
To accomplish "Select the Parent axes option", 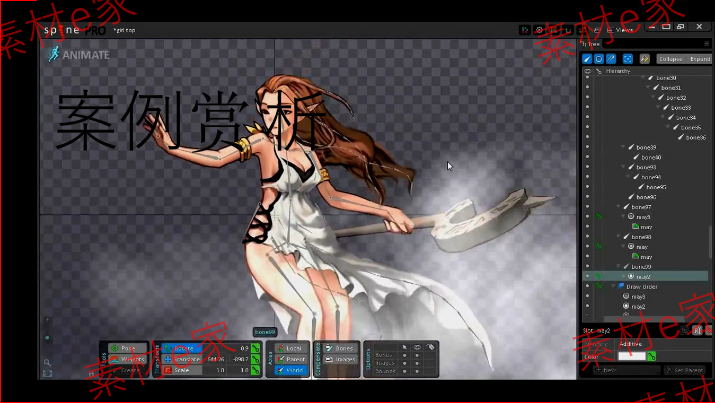I will [291, 359].
